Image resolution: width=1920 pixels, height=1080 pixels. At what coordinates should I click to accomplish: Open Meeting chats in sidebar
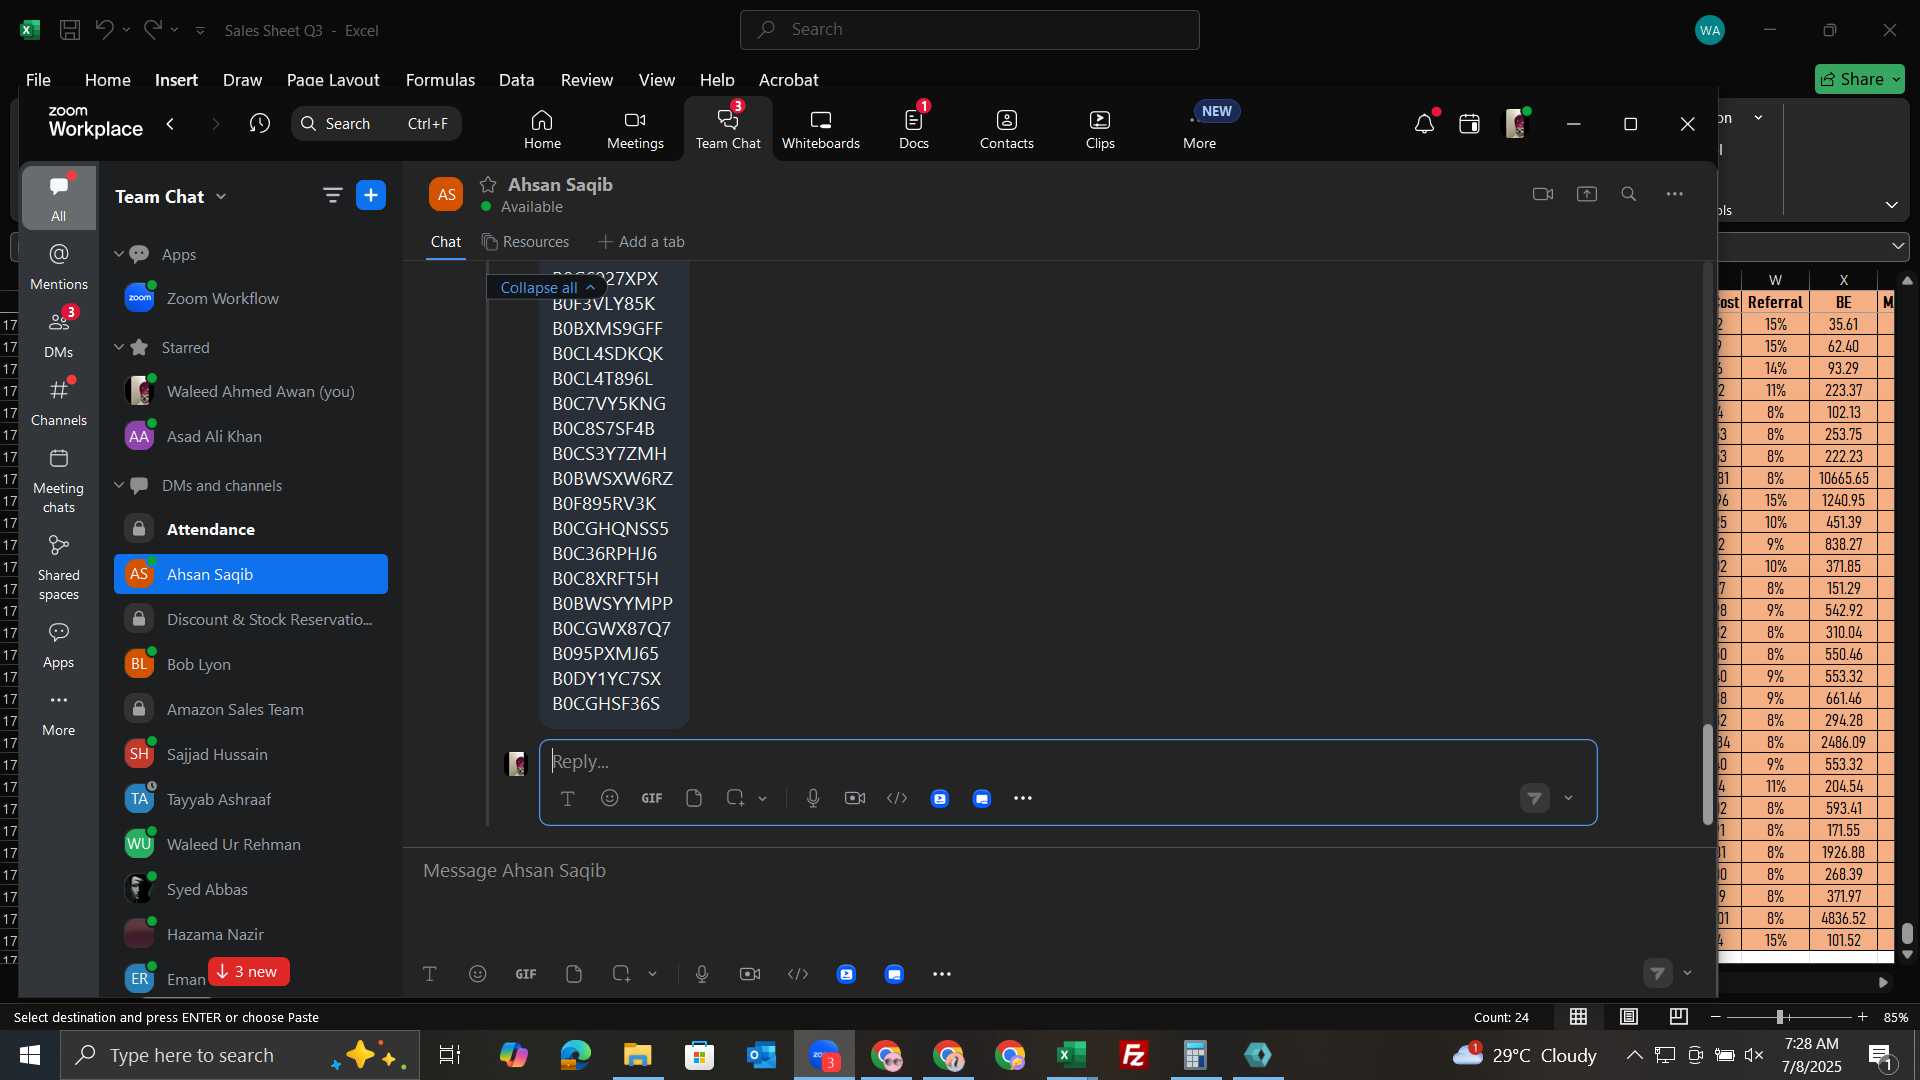tap(59, 480)
